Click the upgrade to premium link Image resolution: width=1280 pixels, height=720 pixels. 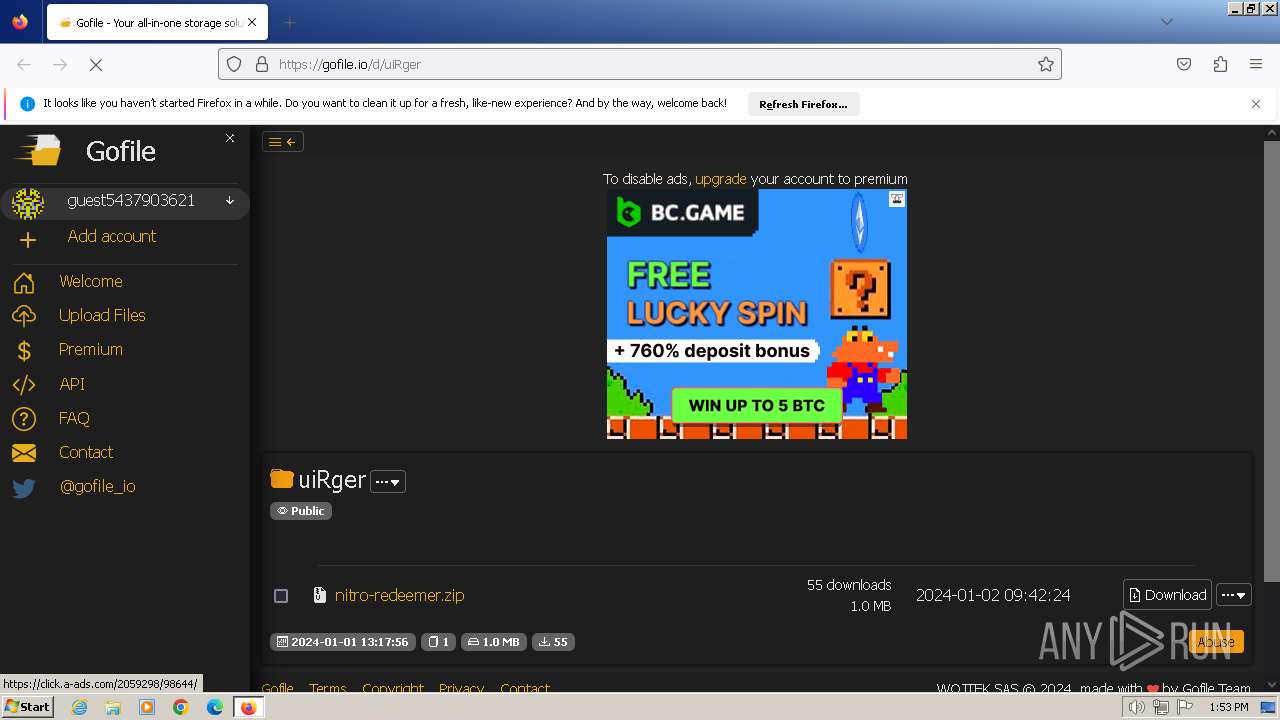pyautogui.click(x=721, y=179)
